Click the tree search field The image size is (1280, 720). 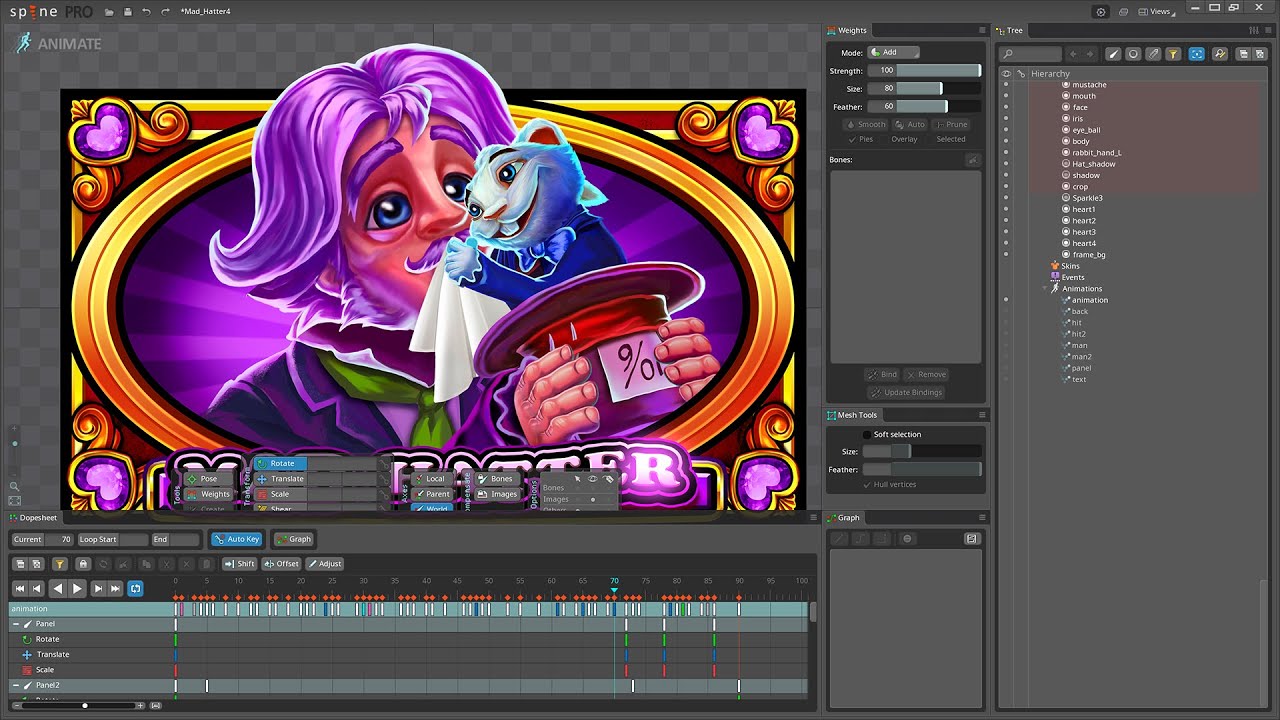[1031, 54]
